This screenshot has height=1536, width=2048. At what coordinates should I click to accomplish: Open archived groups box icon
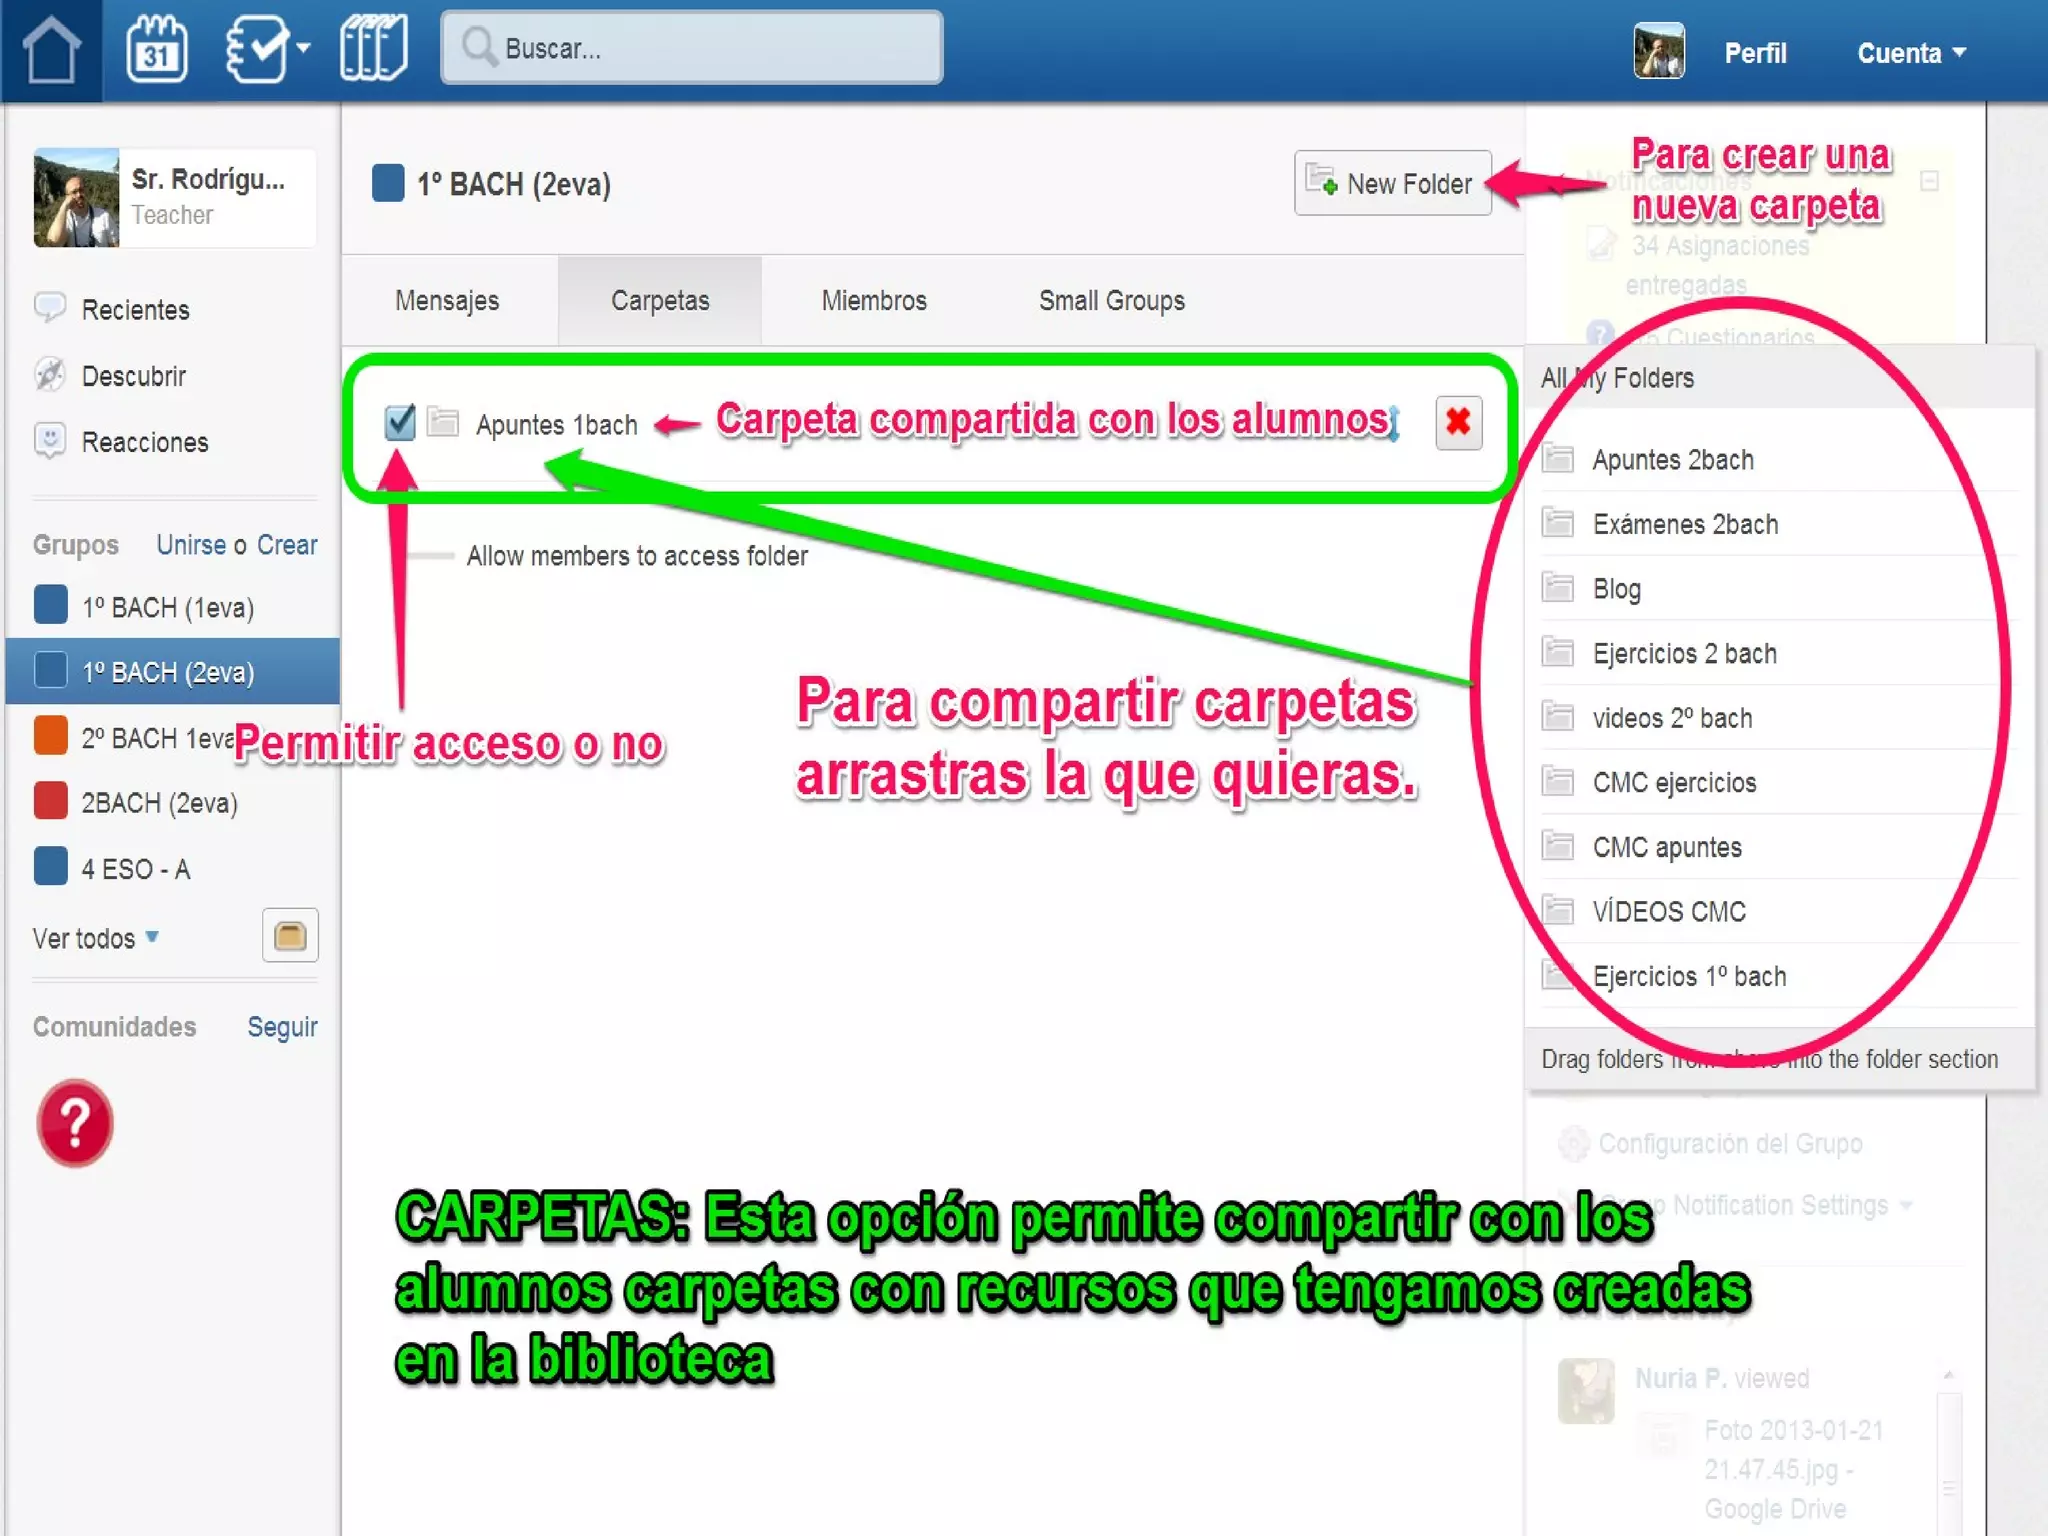coord(290,936)
